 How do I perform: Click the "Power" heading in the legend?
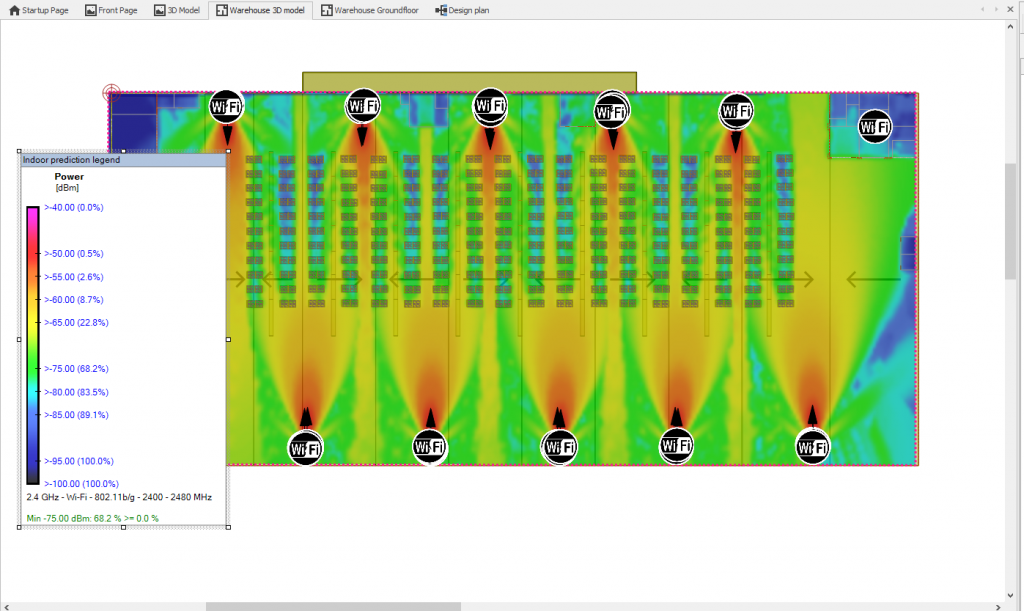(x=69, y=176)
